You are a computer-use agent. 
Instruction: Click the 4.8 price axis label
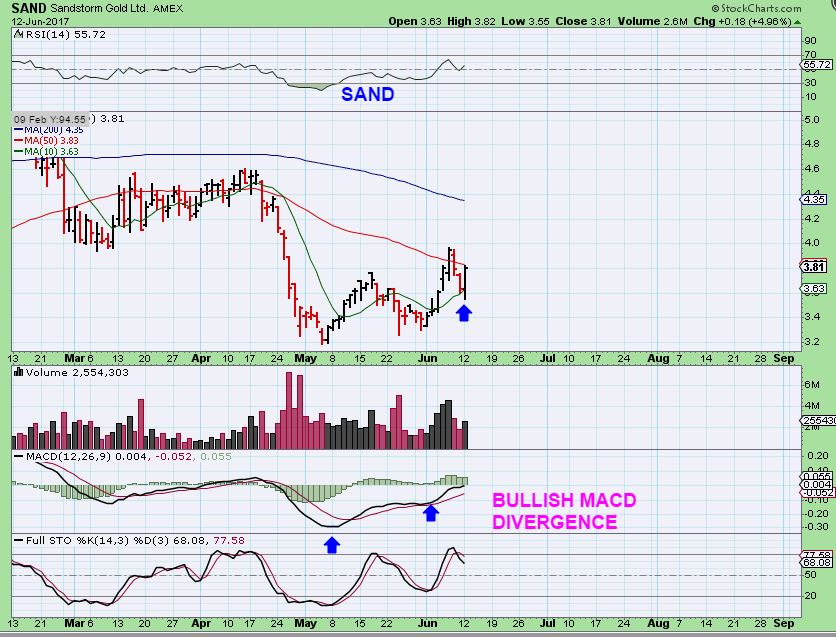tap(811, 143)
